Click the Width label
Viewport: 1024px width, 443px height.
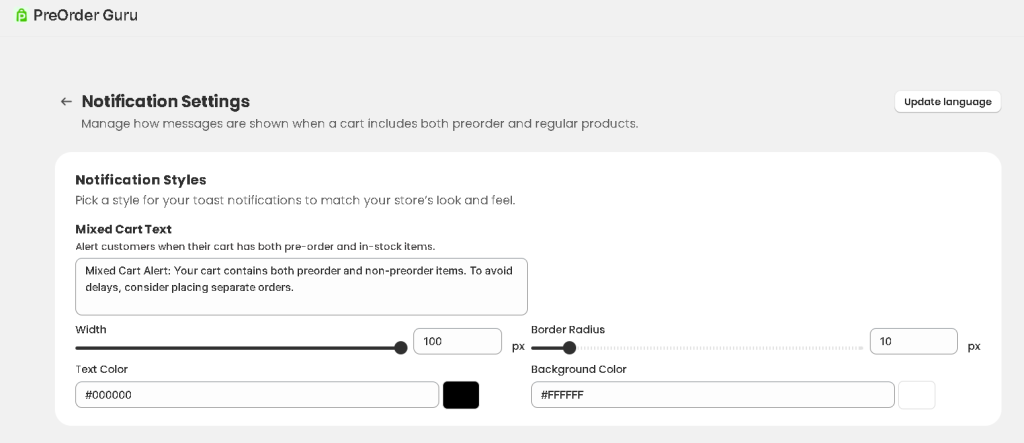91,329
